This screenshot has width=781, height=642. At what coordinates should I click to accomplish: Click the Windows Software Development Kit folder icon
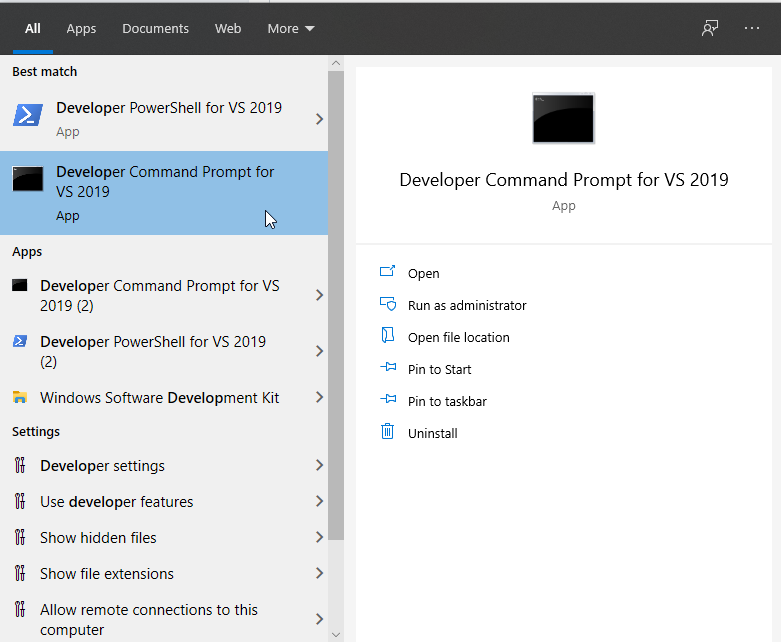click(x=19, y=397)
